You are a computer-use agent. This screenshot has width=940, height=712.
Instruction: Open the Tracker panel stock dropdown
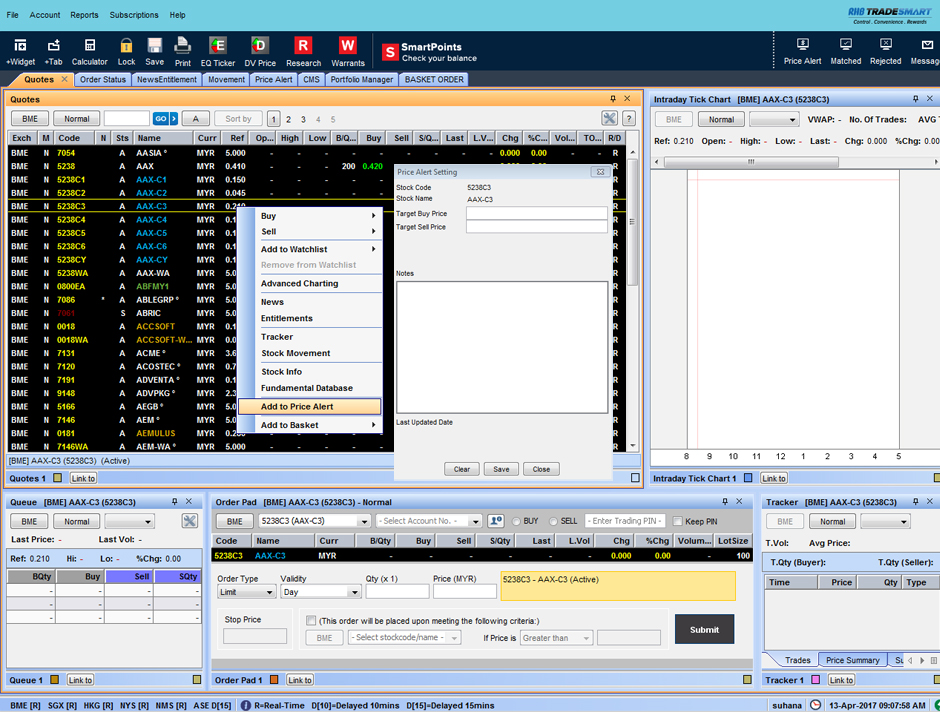pos(885,521)
